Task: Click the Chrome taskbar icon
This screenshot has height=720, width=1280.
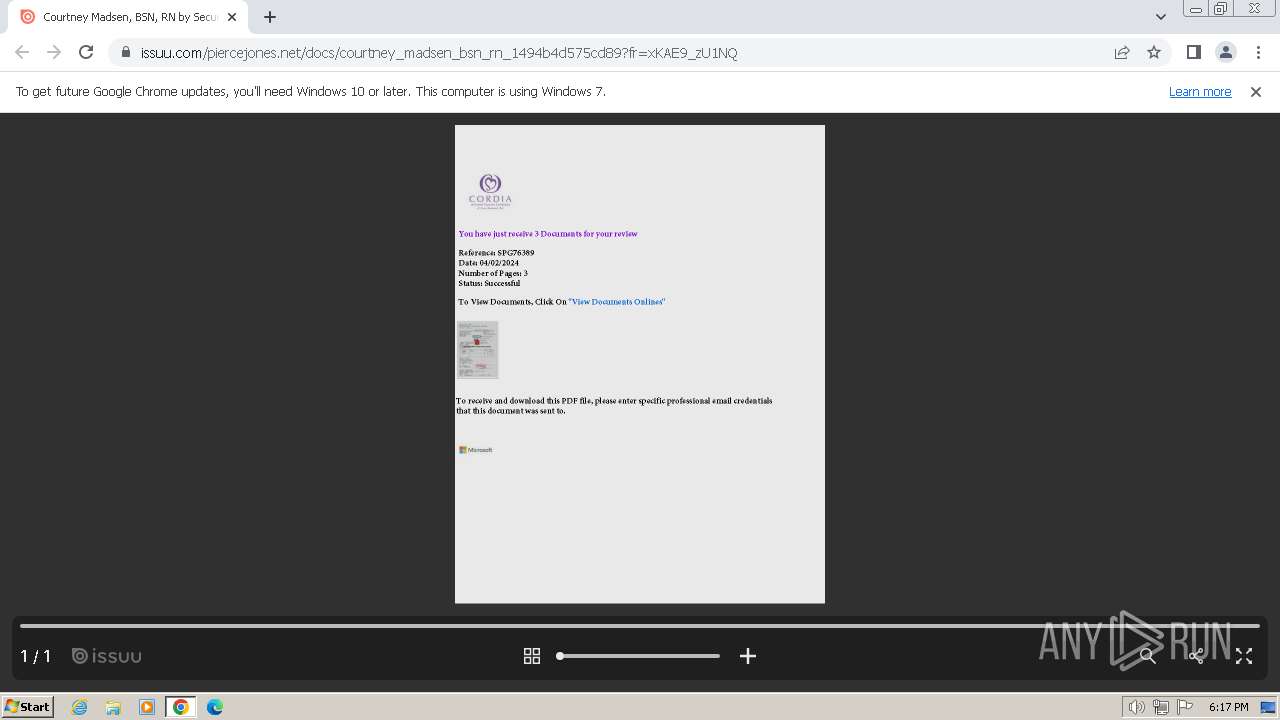Action: click(181, 707)
